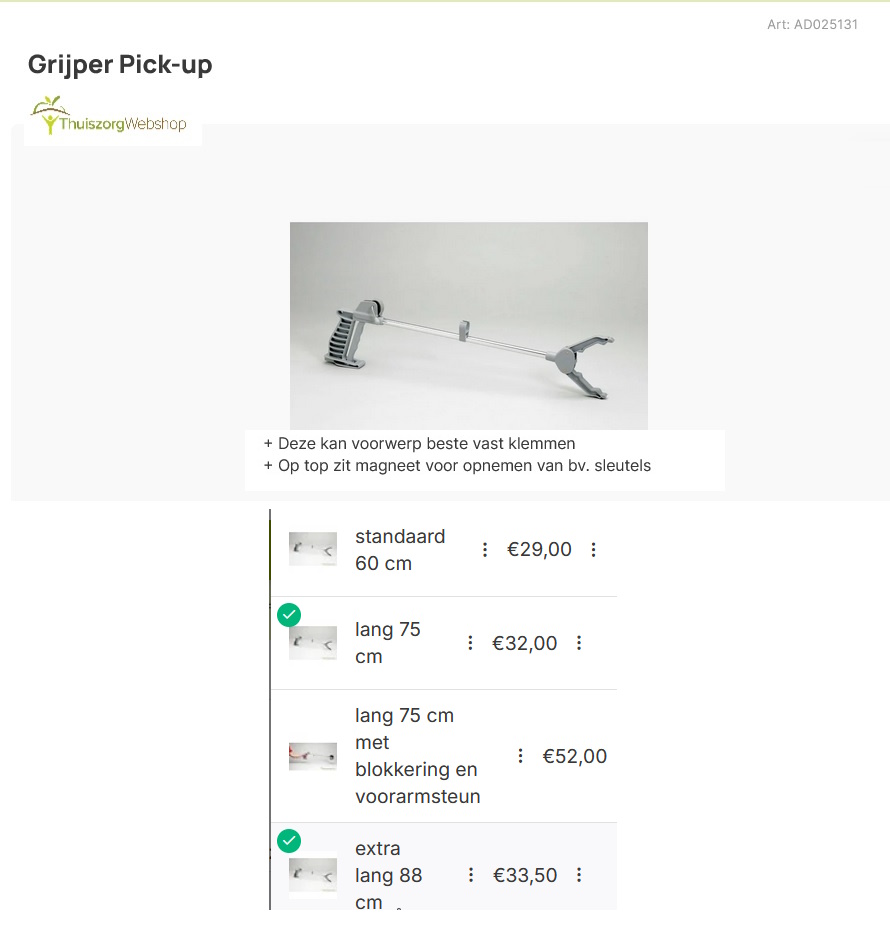Select the lang 75 cm variant label
Viewport: 890px width, 928px height.
pyautogui.click(x=388, y=643)
